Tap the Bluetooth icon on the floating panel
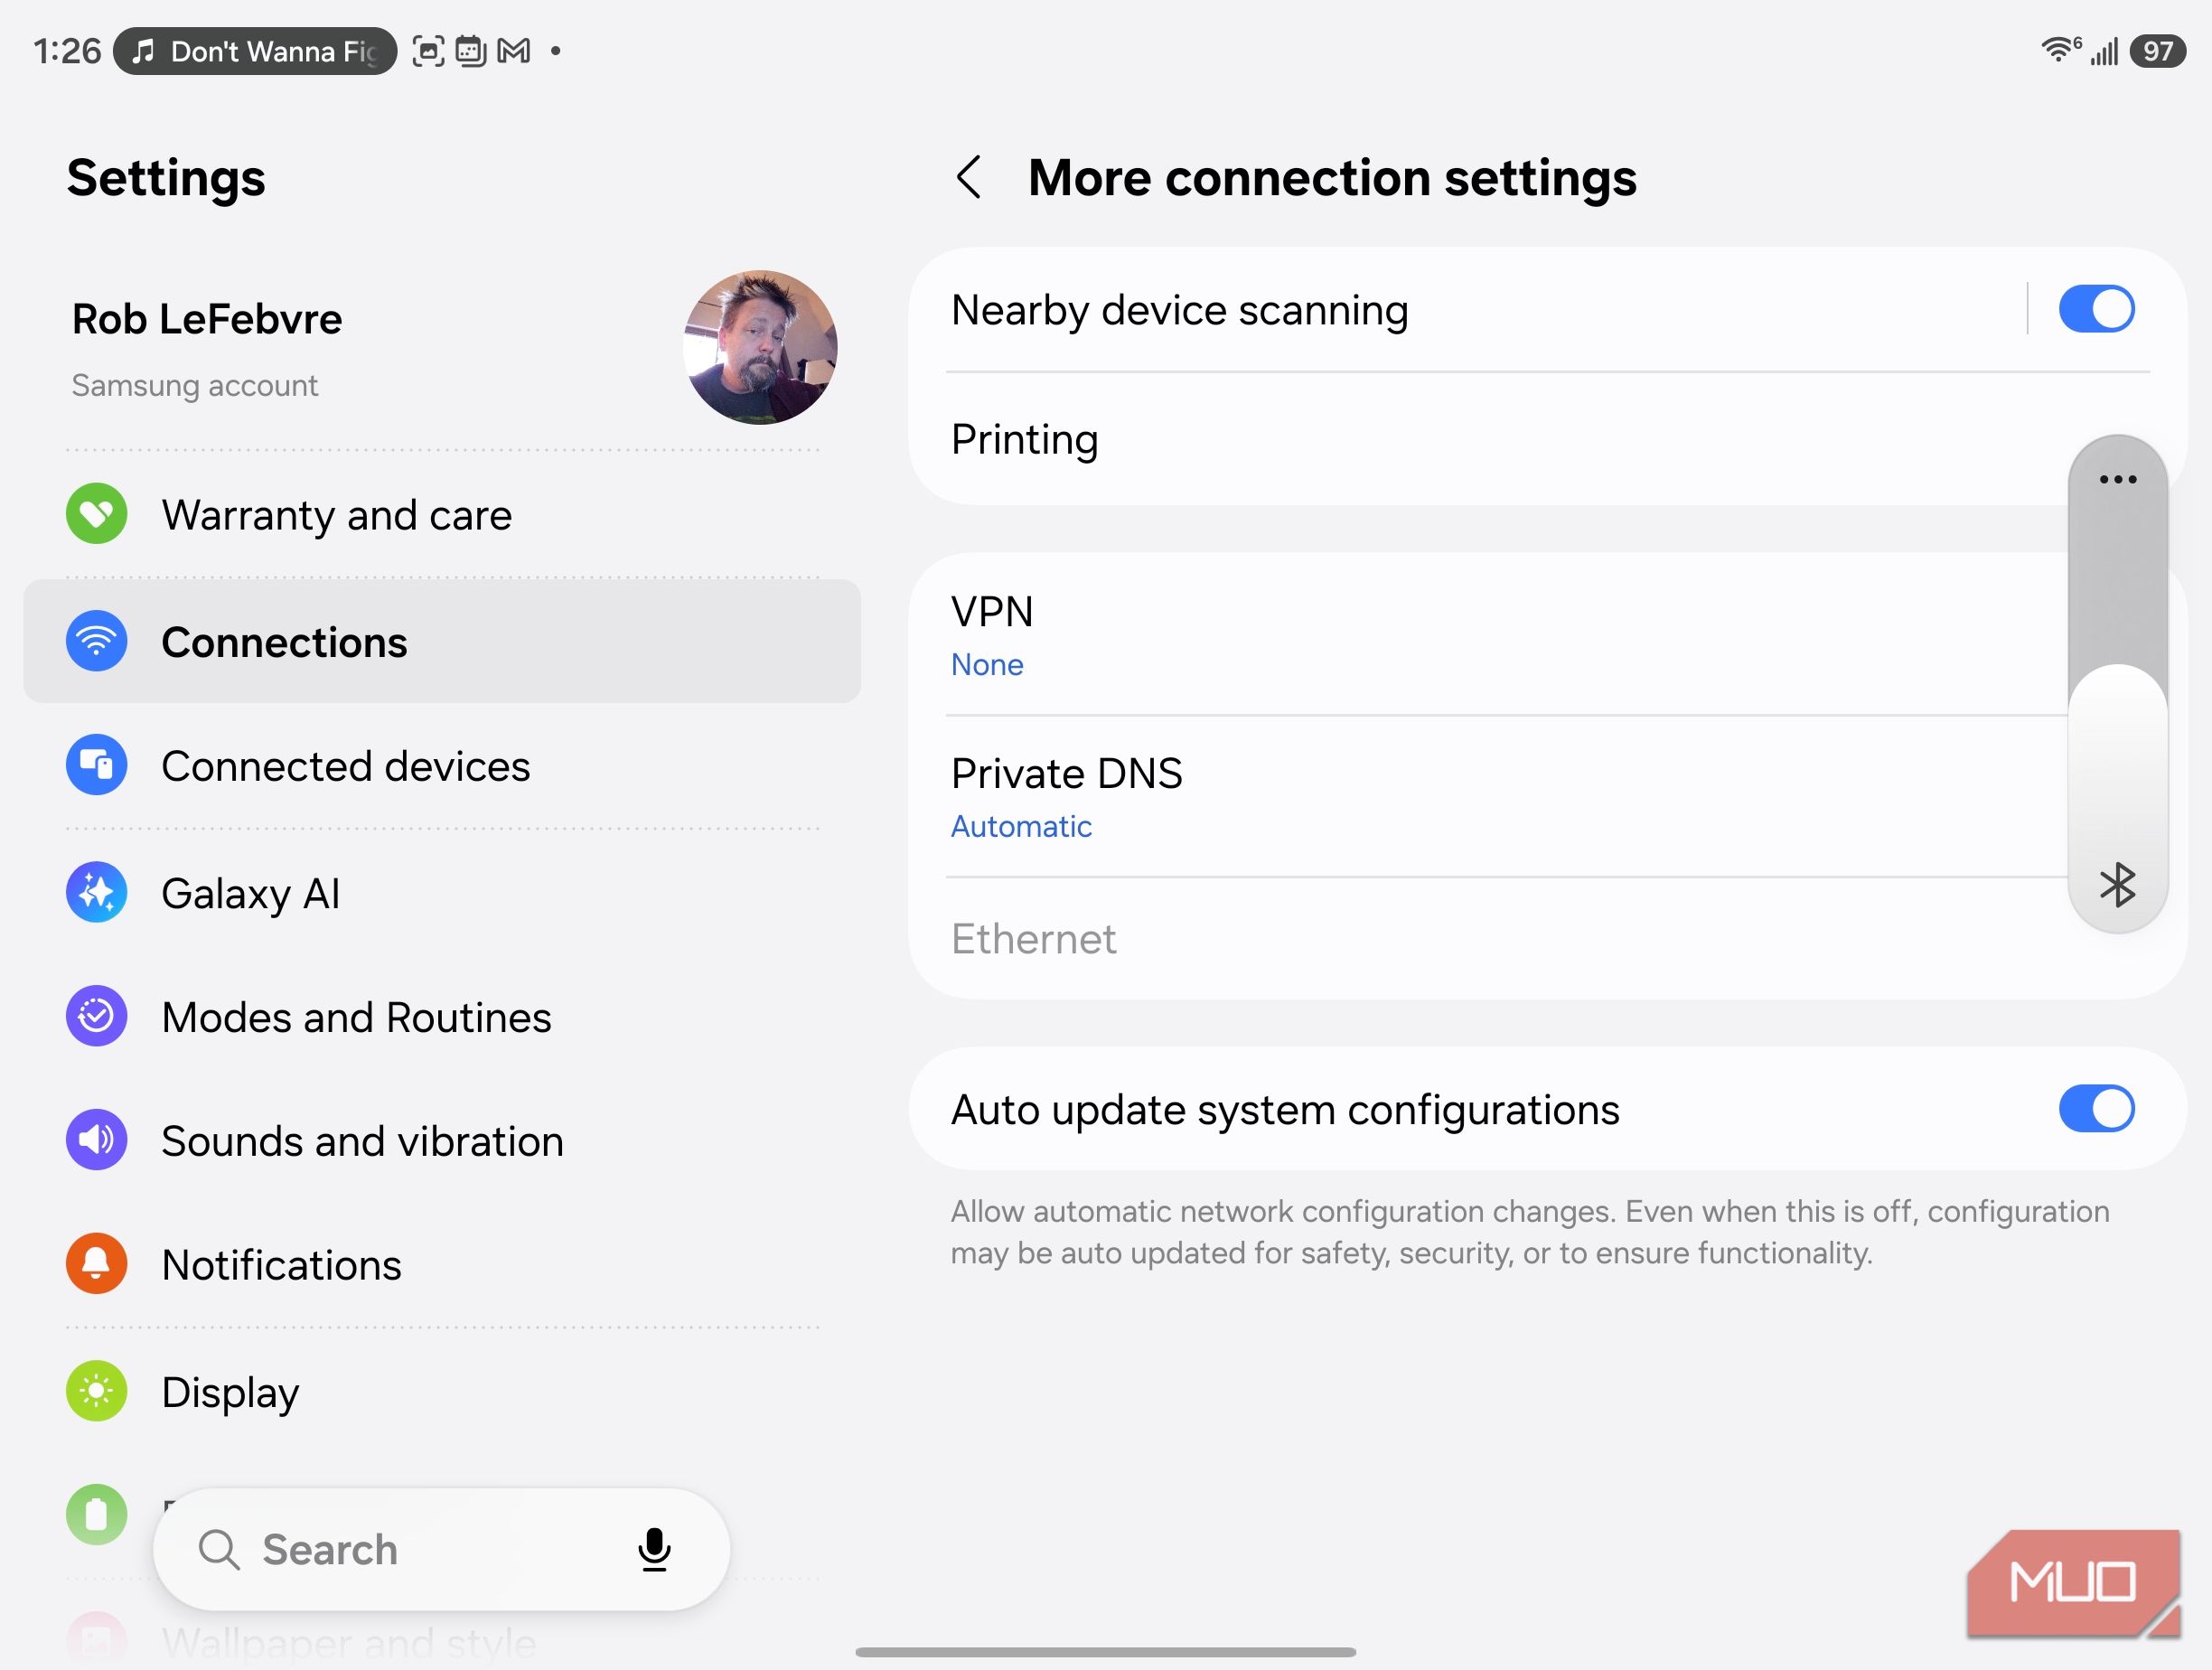2212x1670 pixels. pyautogui.click(x=2117, y=885)
